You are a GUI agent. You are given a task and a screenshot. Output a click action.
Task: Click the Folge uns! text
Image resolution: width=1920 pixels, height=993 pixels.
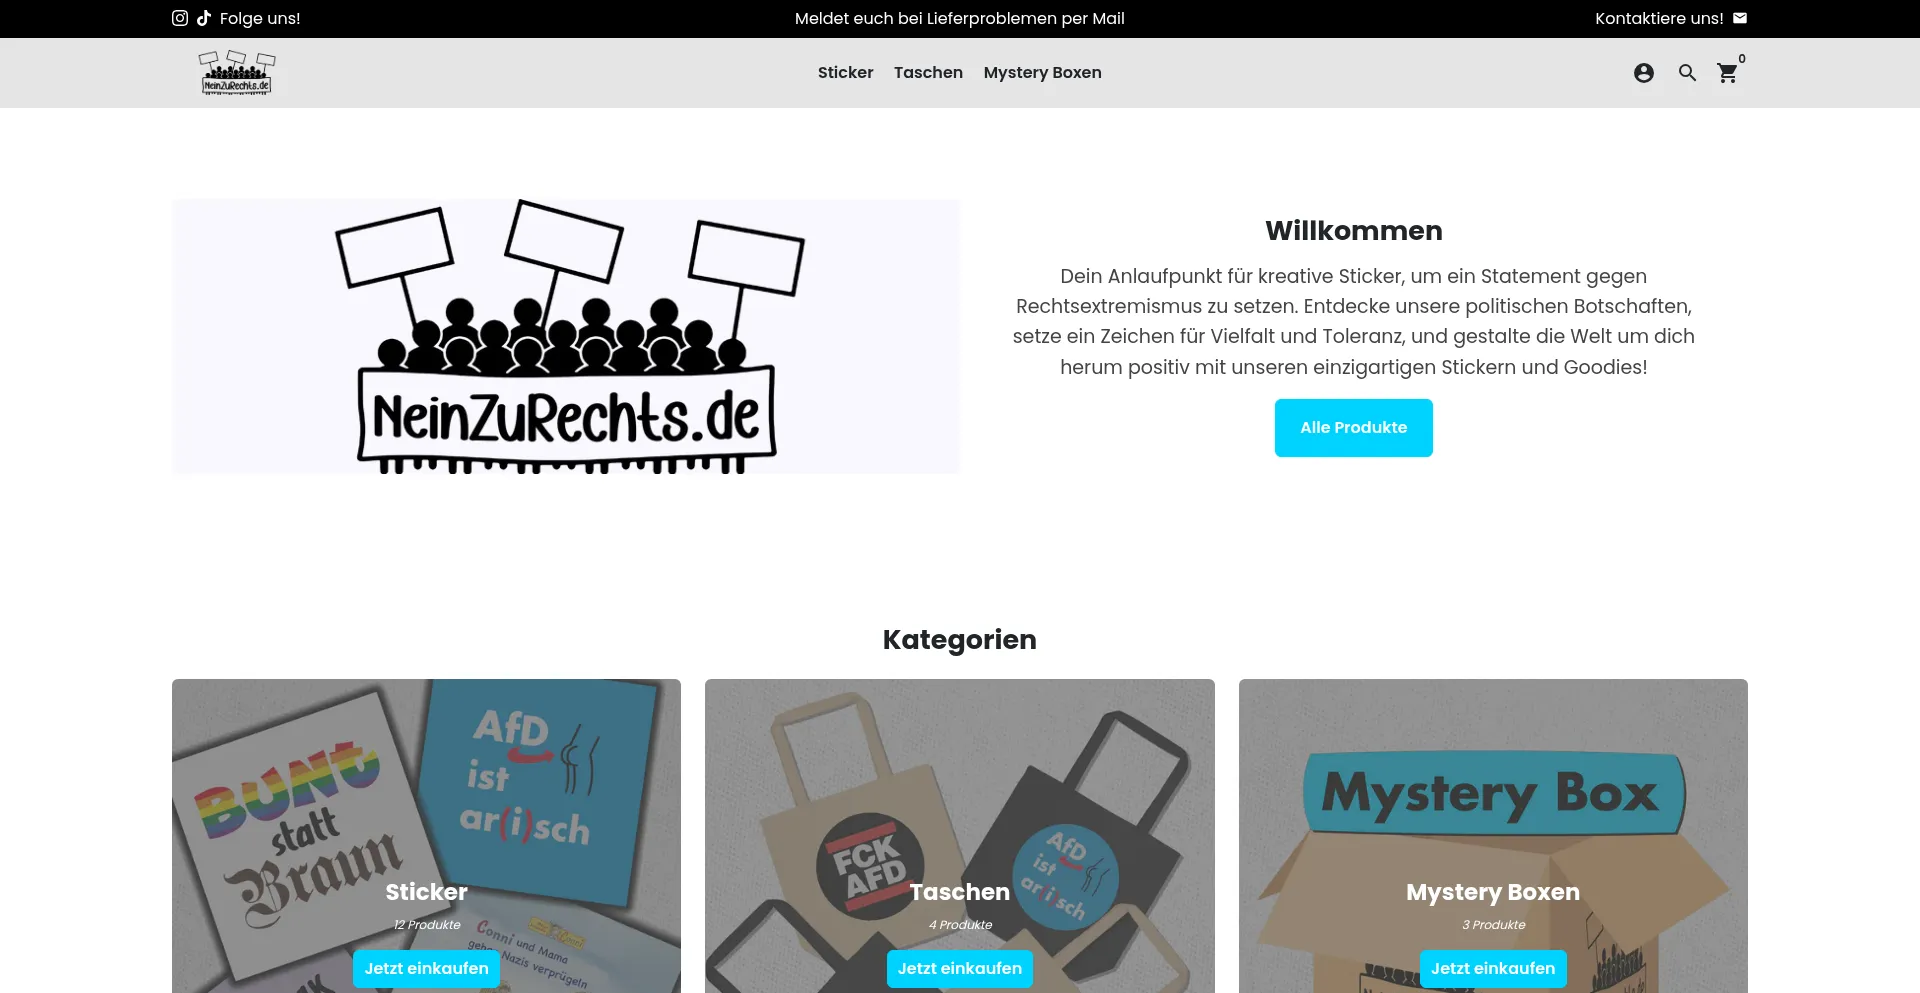[x=260, y=18]
